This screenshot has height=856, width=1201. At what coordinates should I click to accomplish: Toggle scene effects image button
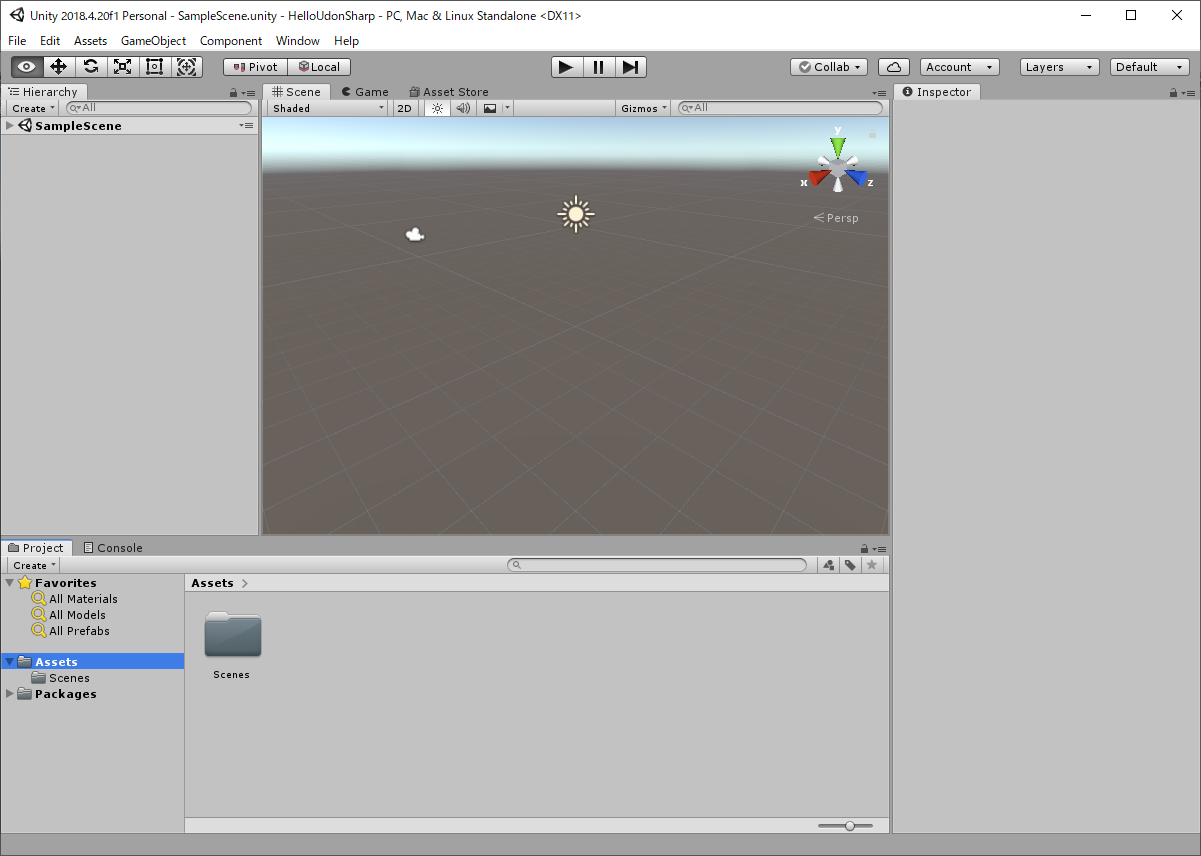[x=490, y=108]
